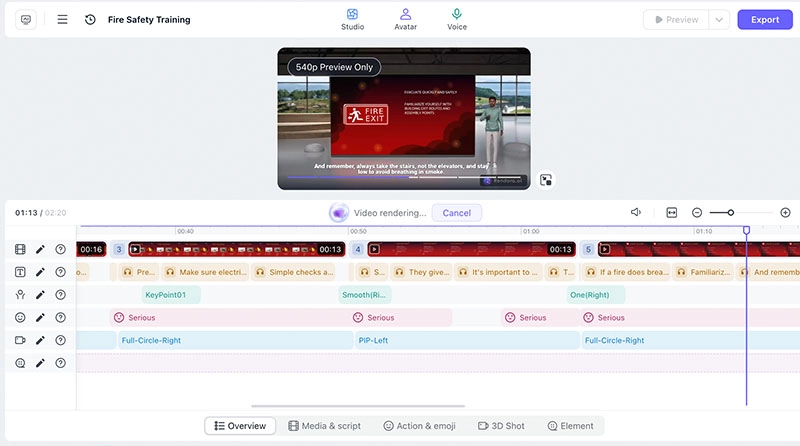The image size is (800, 446).
Task: Open the Voice section
Action: (457, 19)
